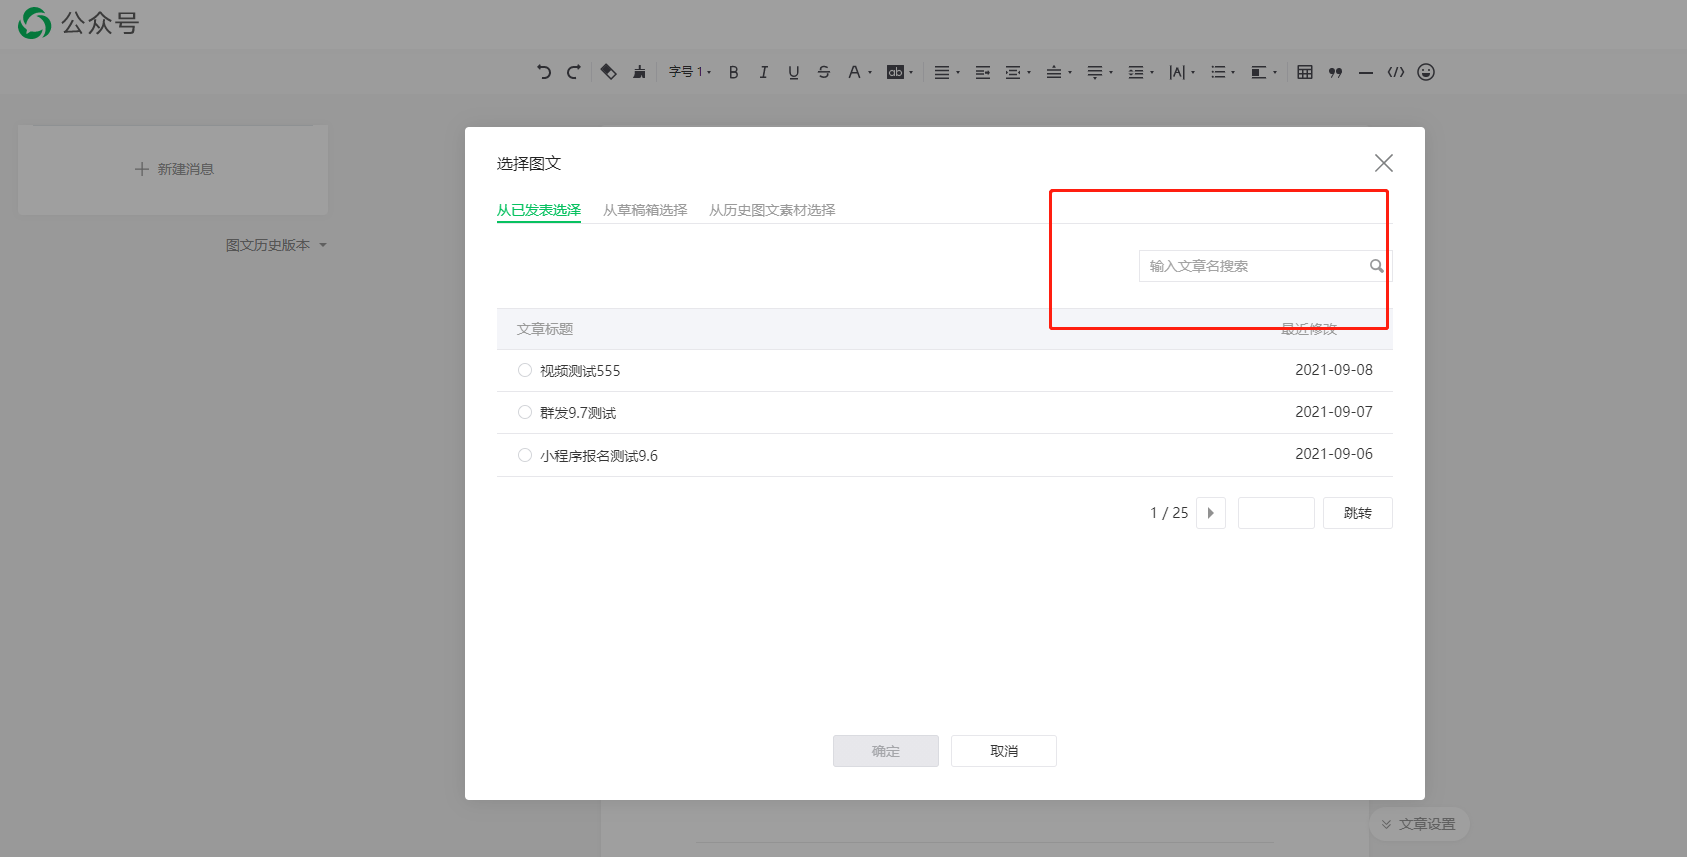Toggle italic formatting

[764, 72]
